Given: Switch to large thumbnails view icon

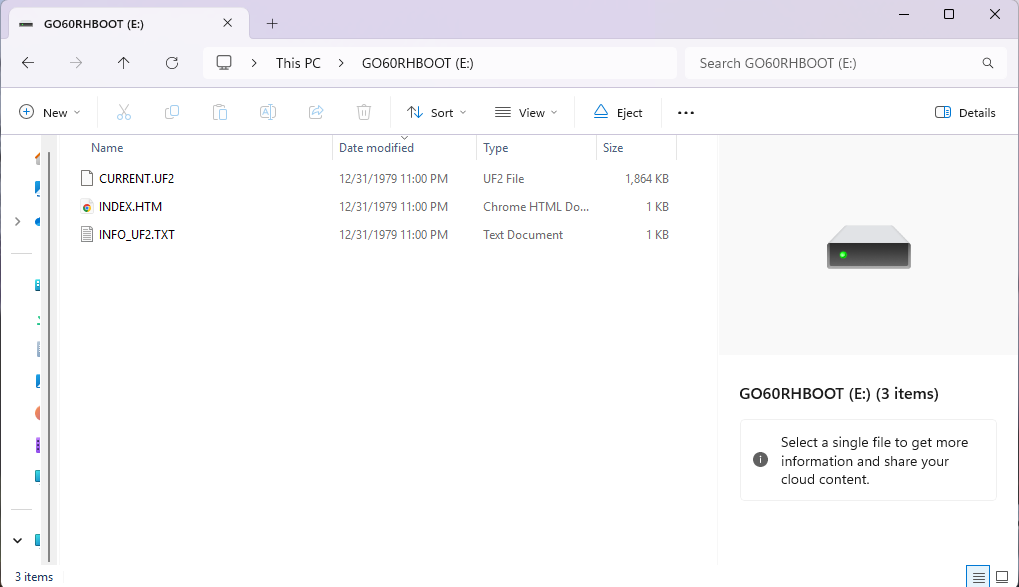Looking at the screenshot, I should (x=1002, y=577).
